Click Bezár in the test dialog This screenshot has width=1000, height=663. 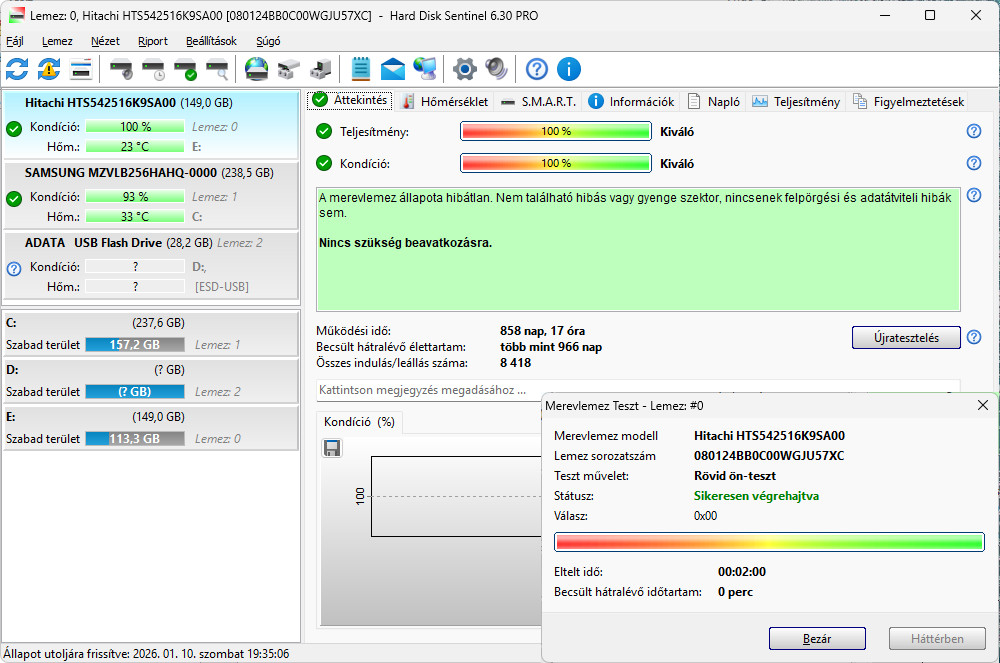pos(817,638)
